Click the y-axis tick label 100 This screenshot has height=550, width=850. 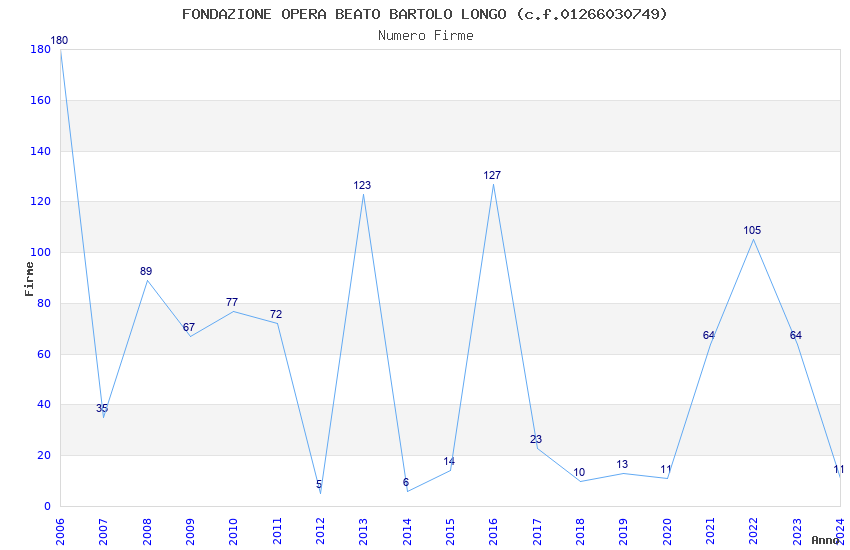pos(41,253)
